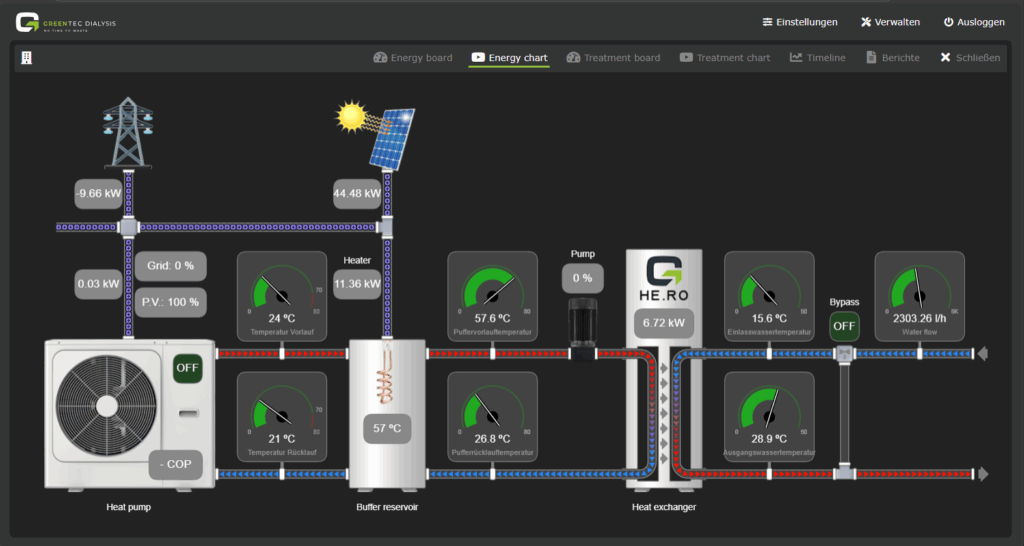The width and height of the screenshot is (1024, 546).
Task: Toggle the Bypass OFF switch
Action: click(845, 326)
